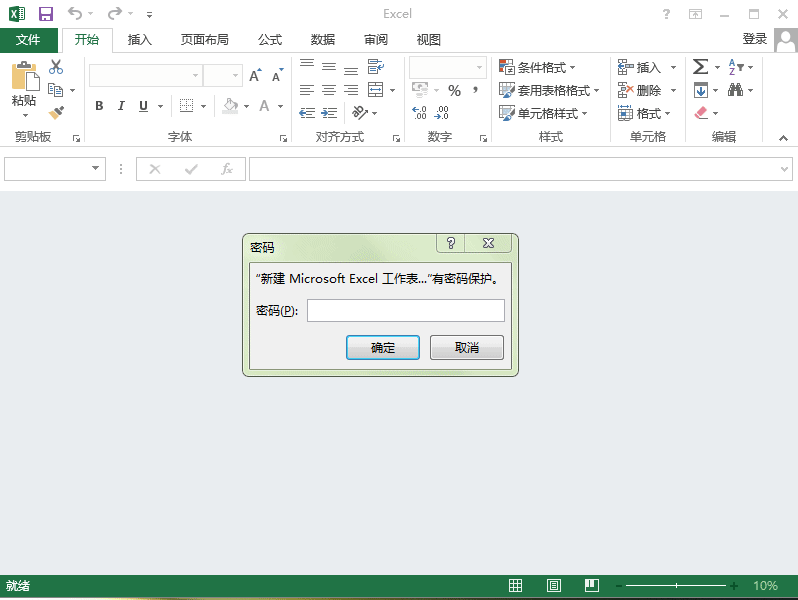Click 确定 in the password dialog
The height and width of the screenshot is (600, 798).
point(383,348)
